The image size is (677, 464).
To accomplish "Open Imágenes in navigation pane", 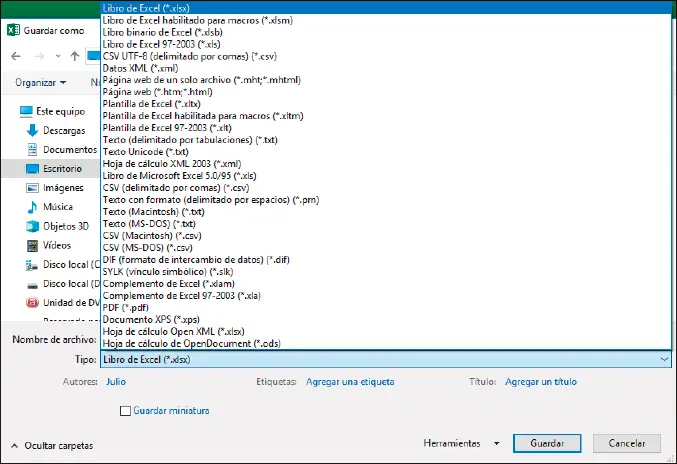I will 63,188.
